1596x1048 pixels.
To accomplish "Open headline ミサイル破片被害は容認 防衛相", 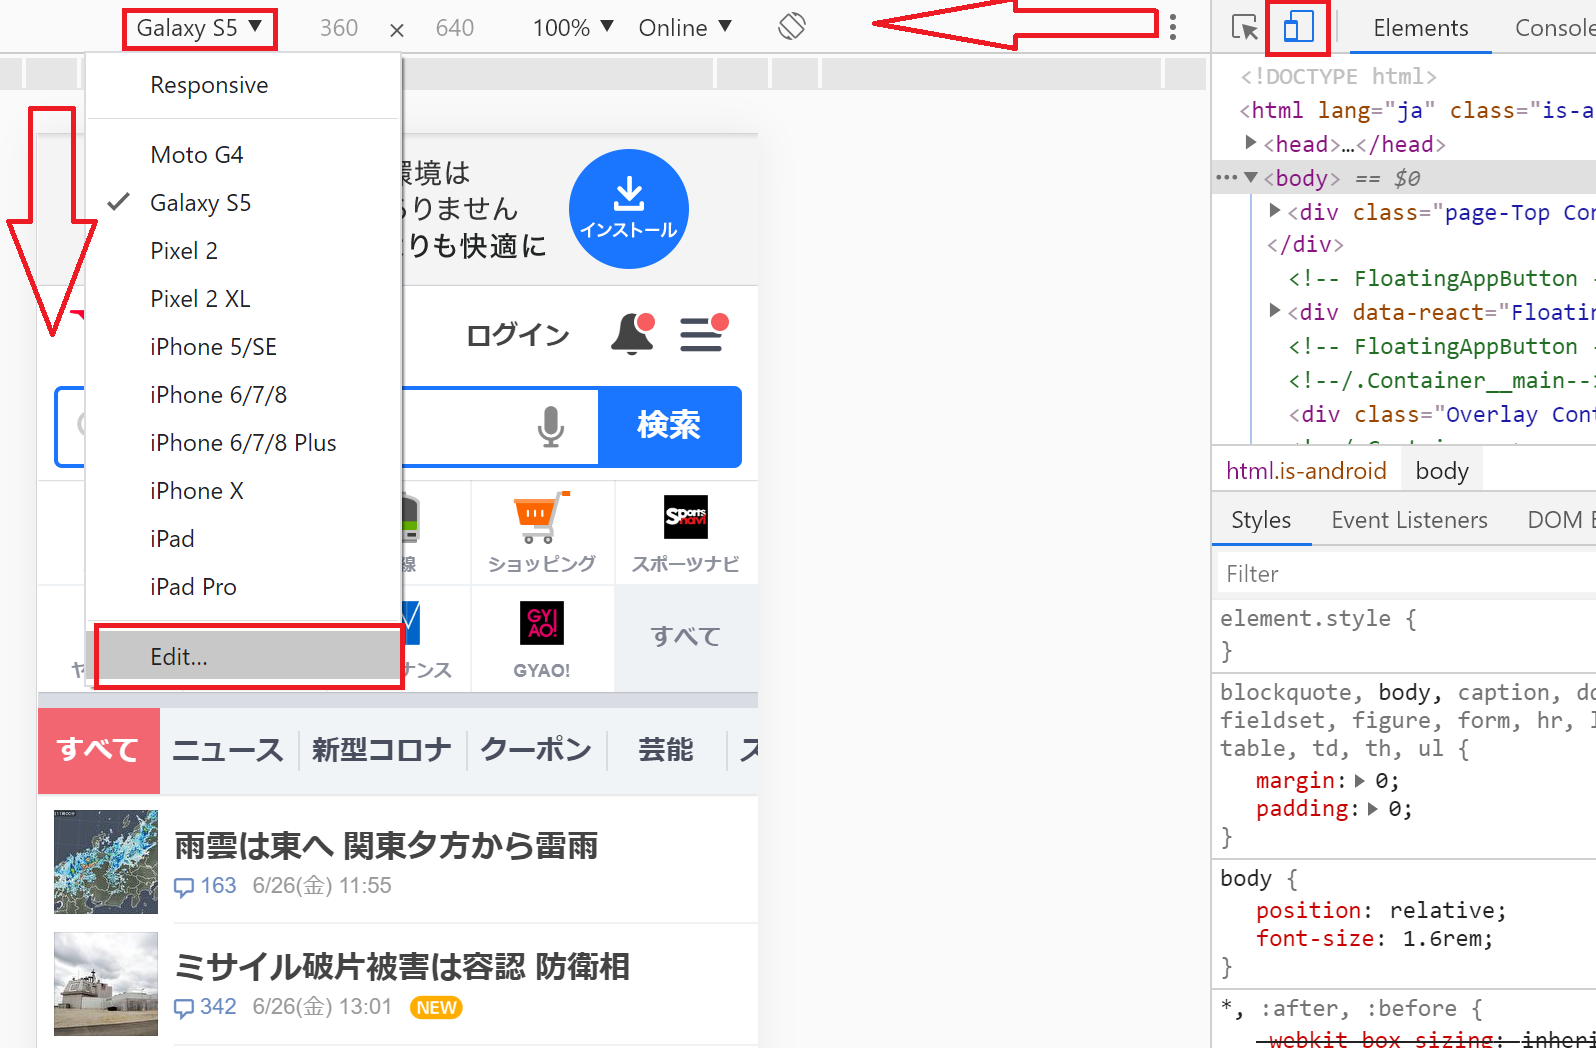I will [402, 967].
